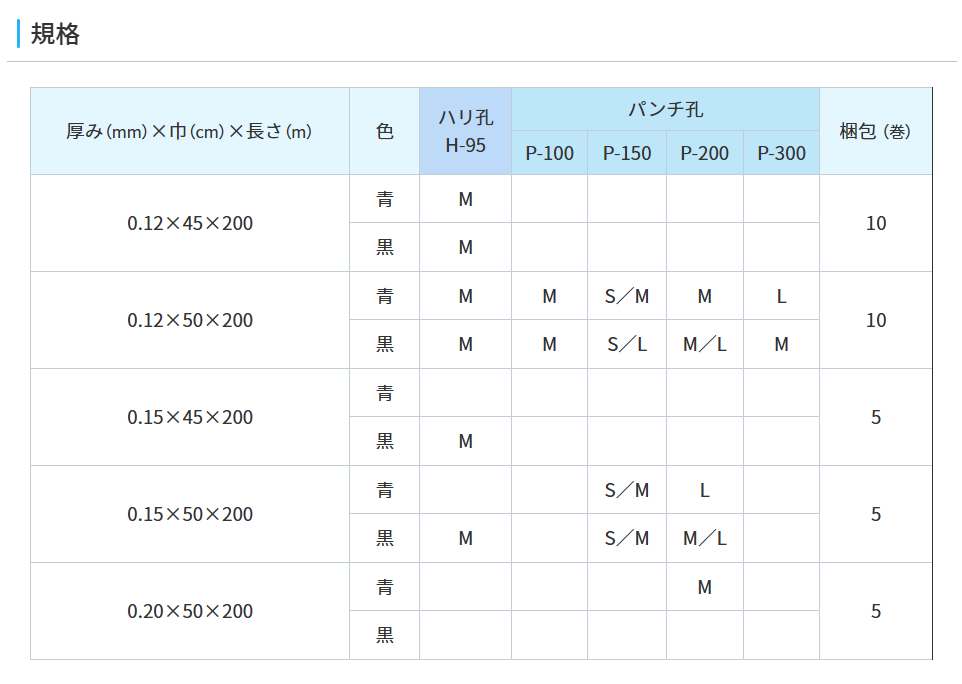This screenshot has height=684, width=962.
Task: Click the 梱包 (巻) column header
Action: coord(875,131)
